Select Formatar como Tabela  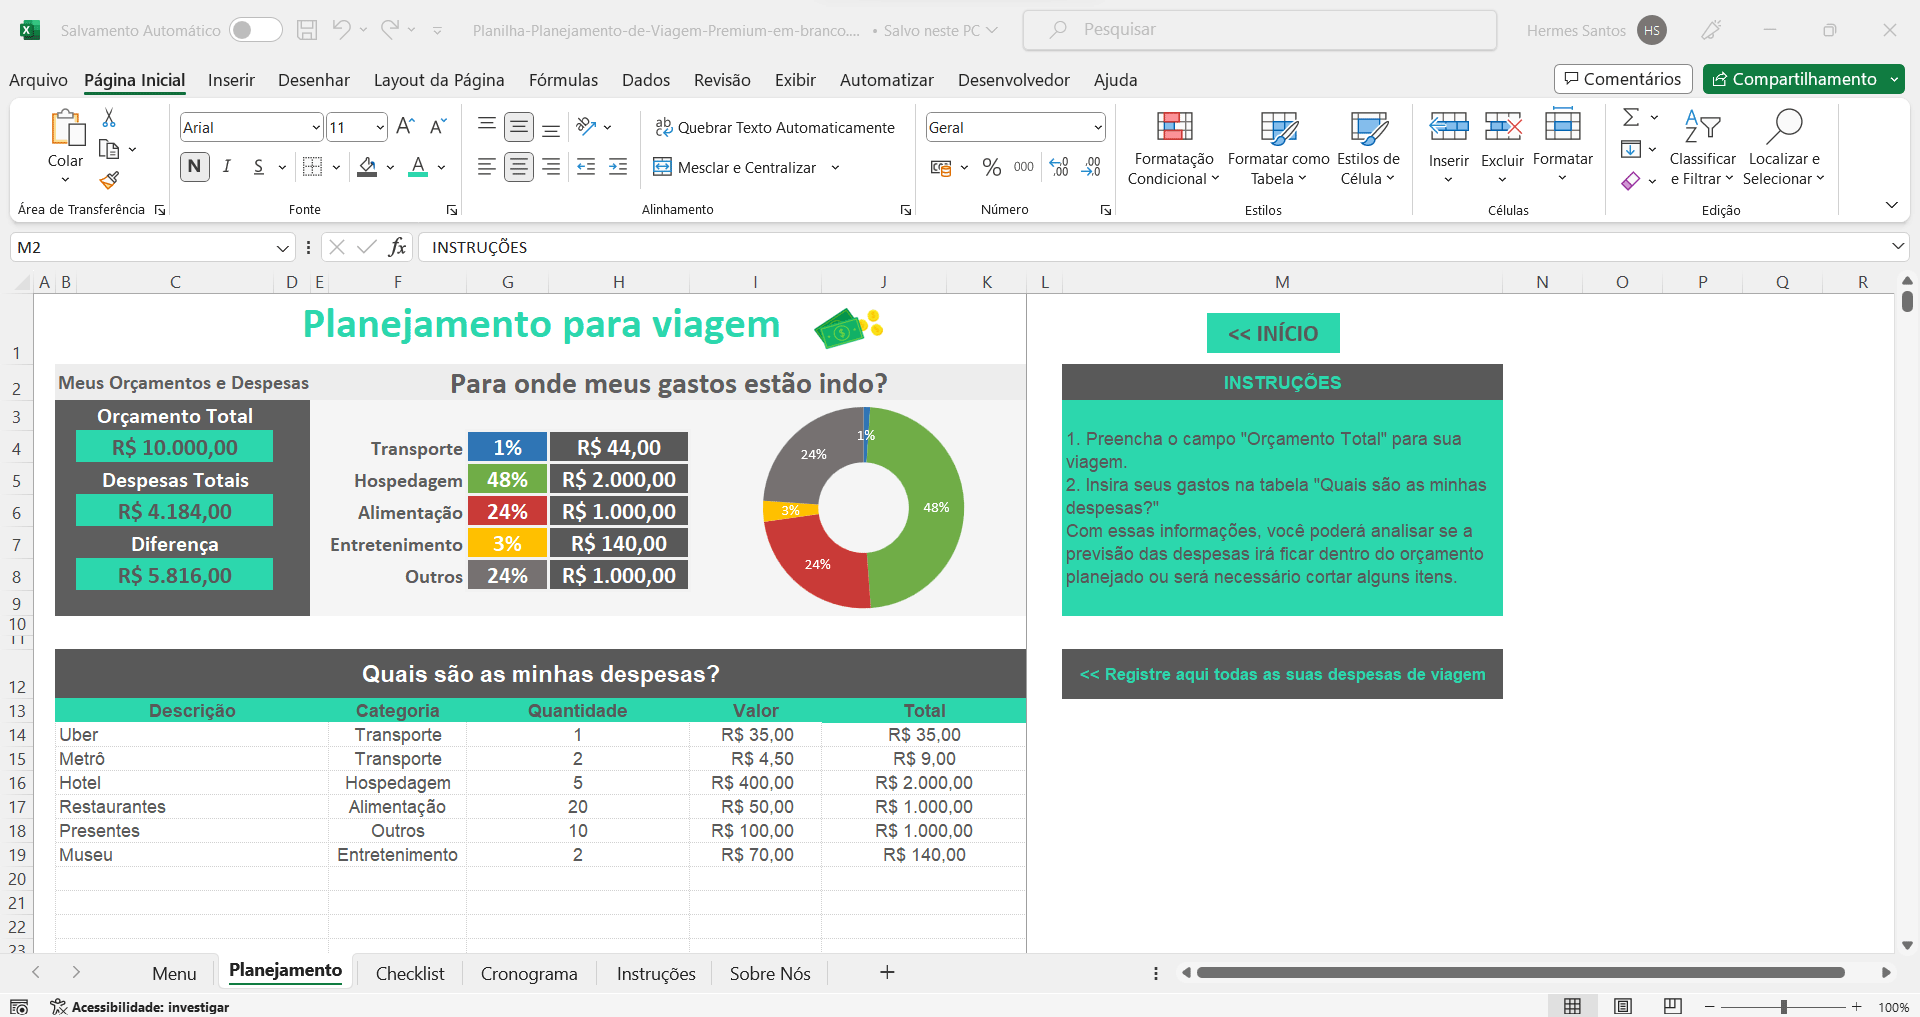[x=1277, y=148]
